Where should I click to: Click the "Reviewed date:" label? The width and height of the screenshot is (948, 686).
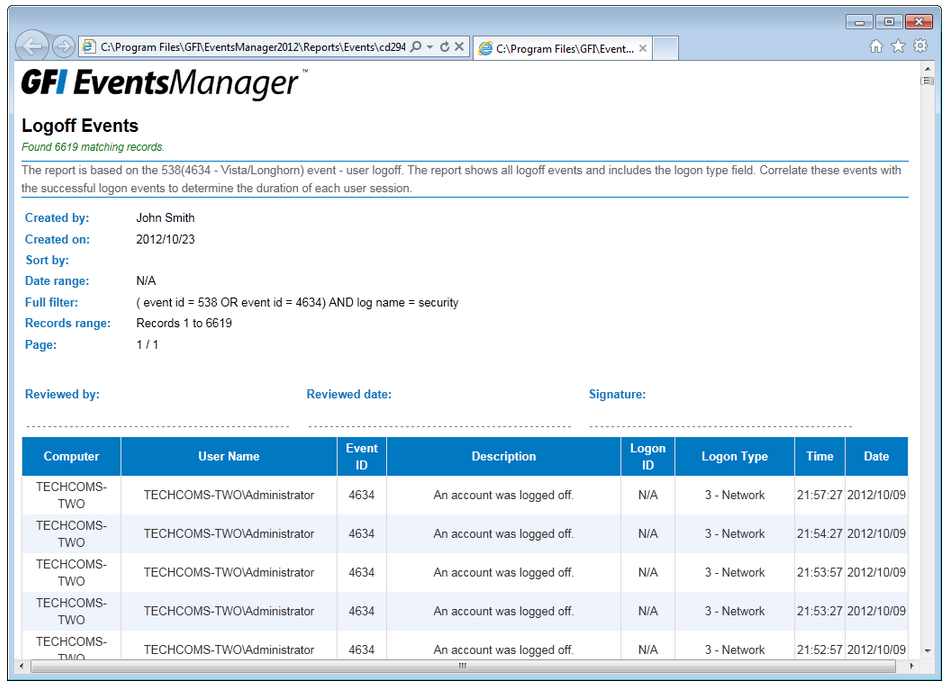coord(349,394)
